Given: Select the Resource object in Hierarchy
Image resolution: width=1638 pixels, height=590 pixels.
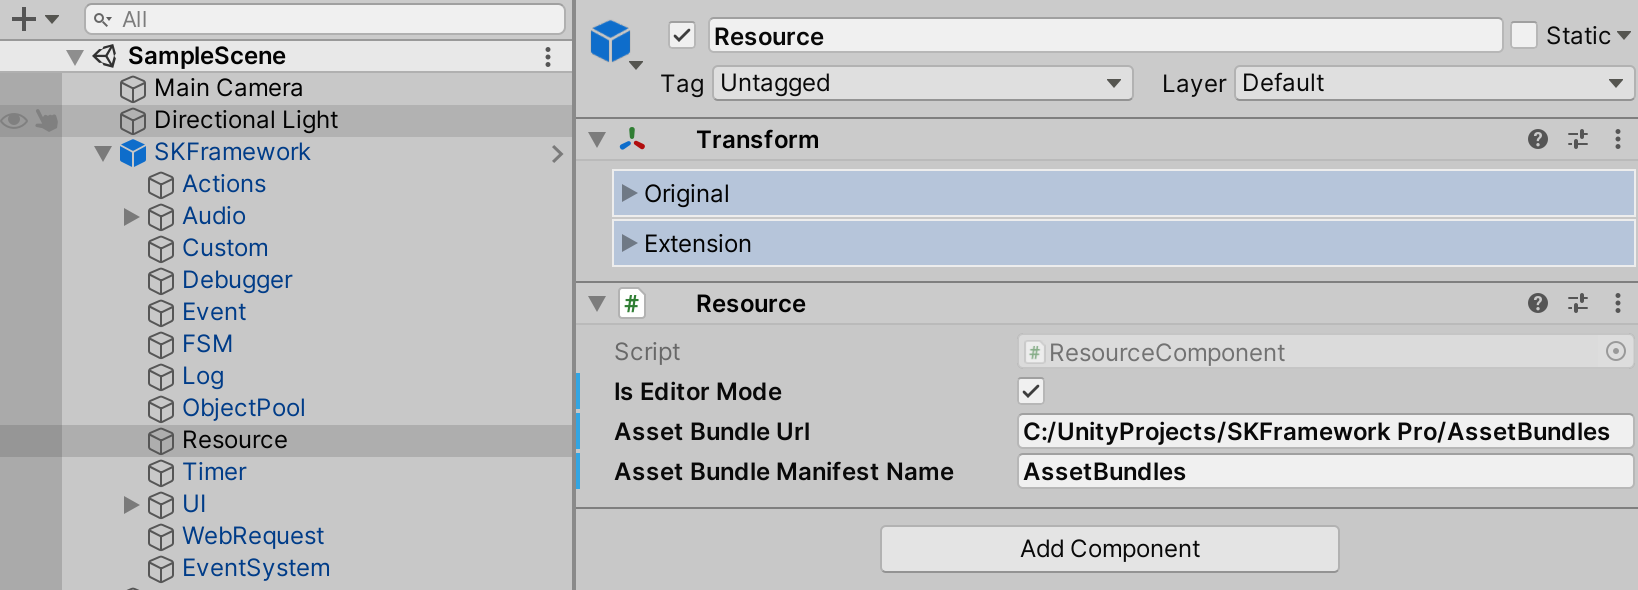Looking at the screenshot, I should click(235, 440).
